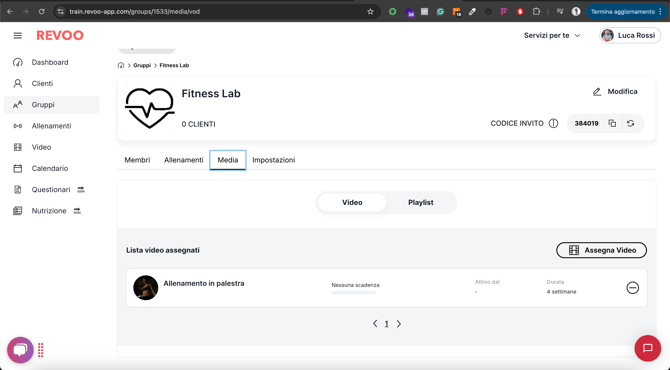Go to next page with right chevron
Image resolution: width=670 pixels, height=370 pixels.
(399, 324)
